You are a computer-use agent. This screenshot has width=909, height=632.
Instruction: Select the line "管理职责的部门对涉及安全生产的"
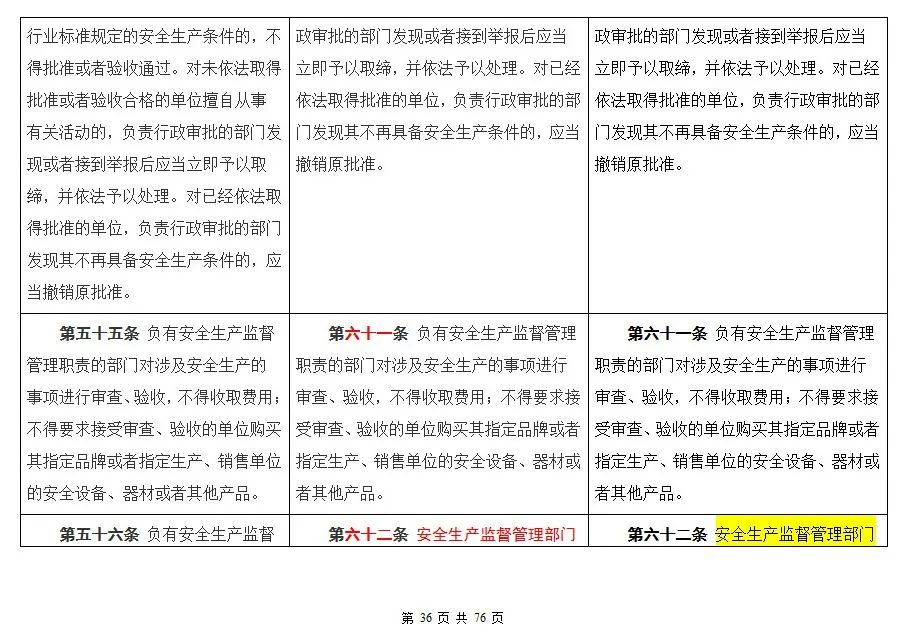pyautogui.click(x=147, y=365)
